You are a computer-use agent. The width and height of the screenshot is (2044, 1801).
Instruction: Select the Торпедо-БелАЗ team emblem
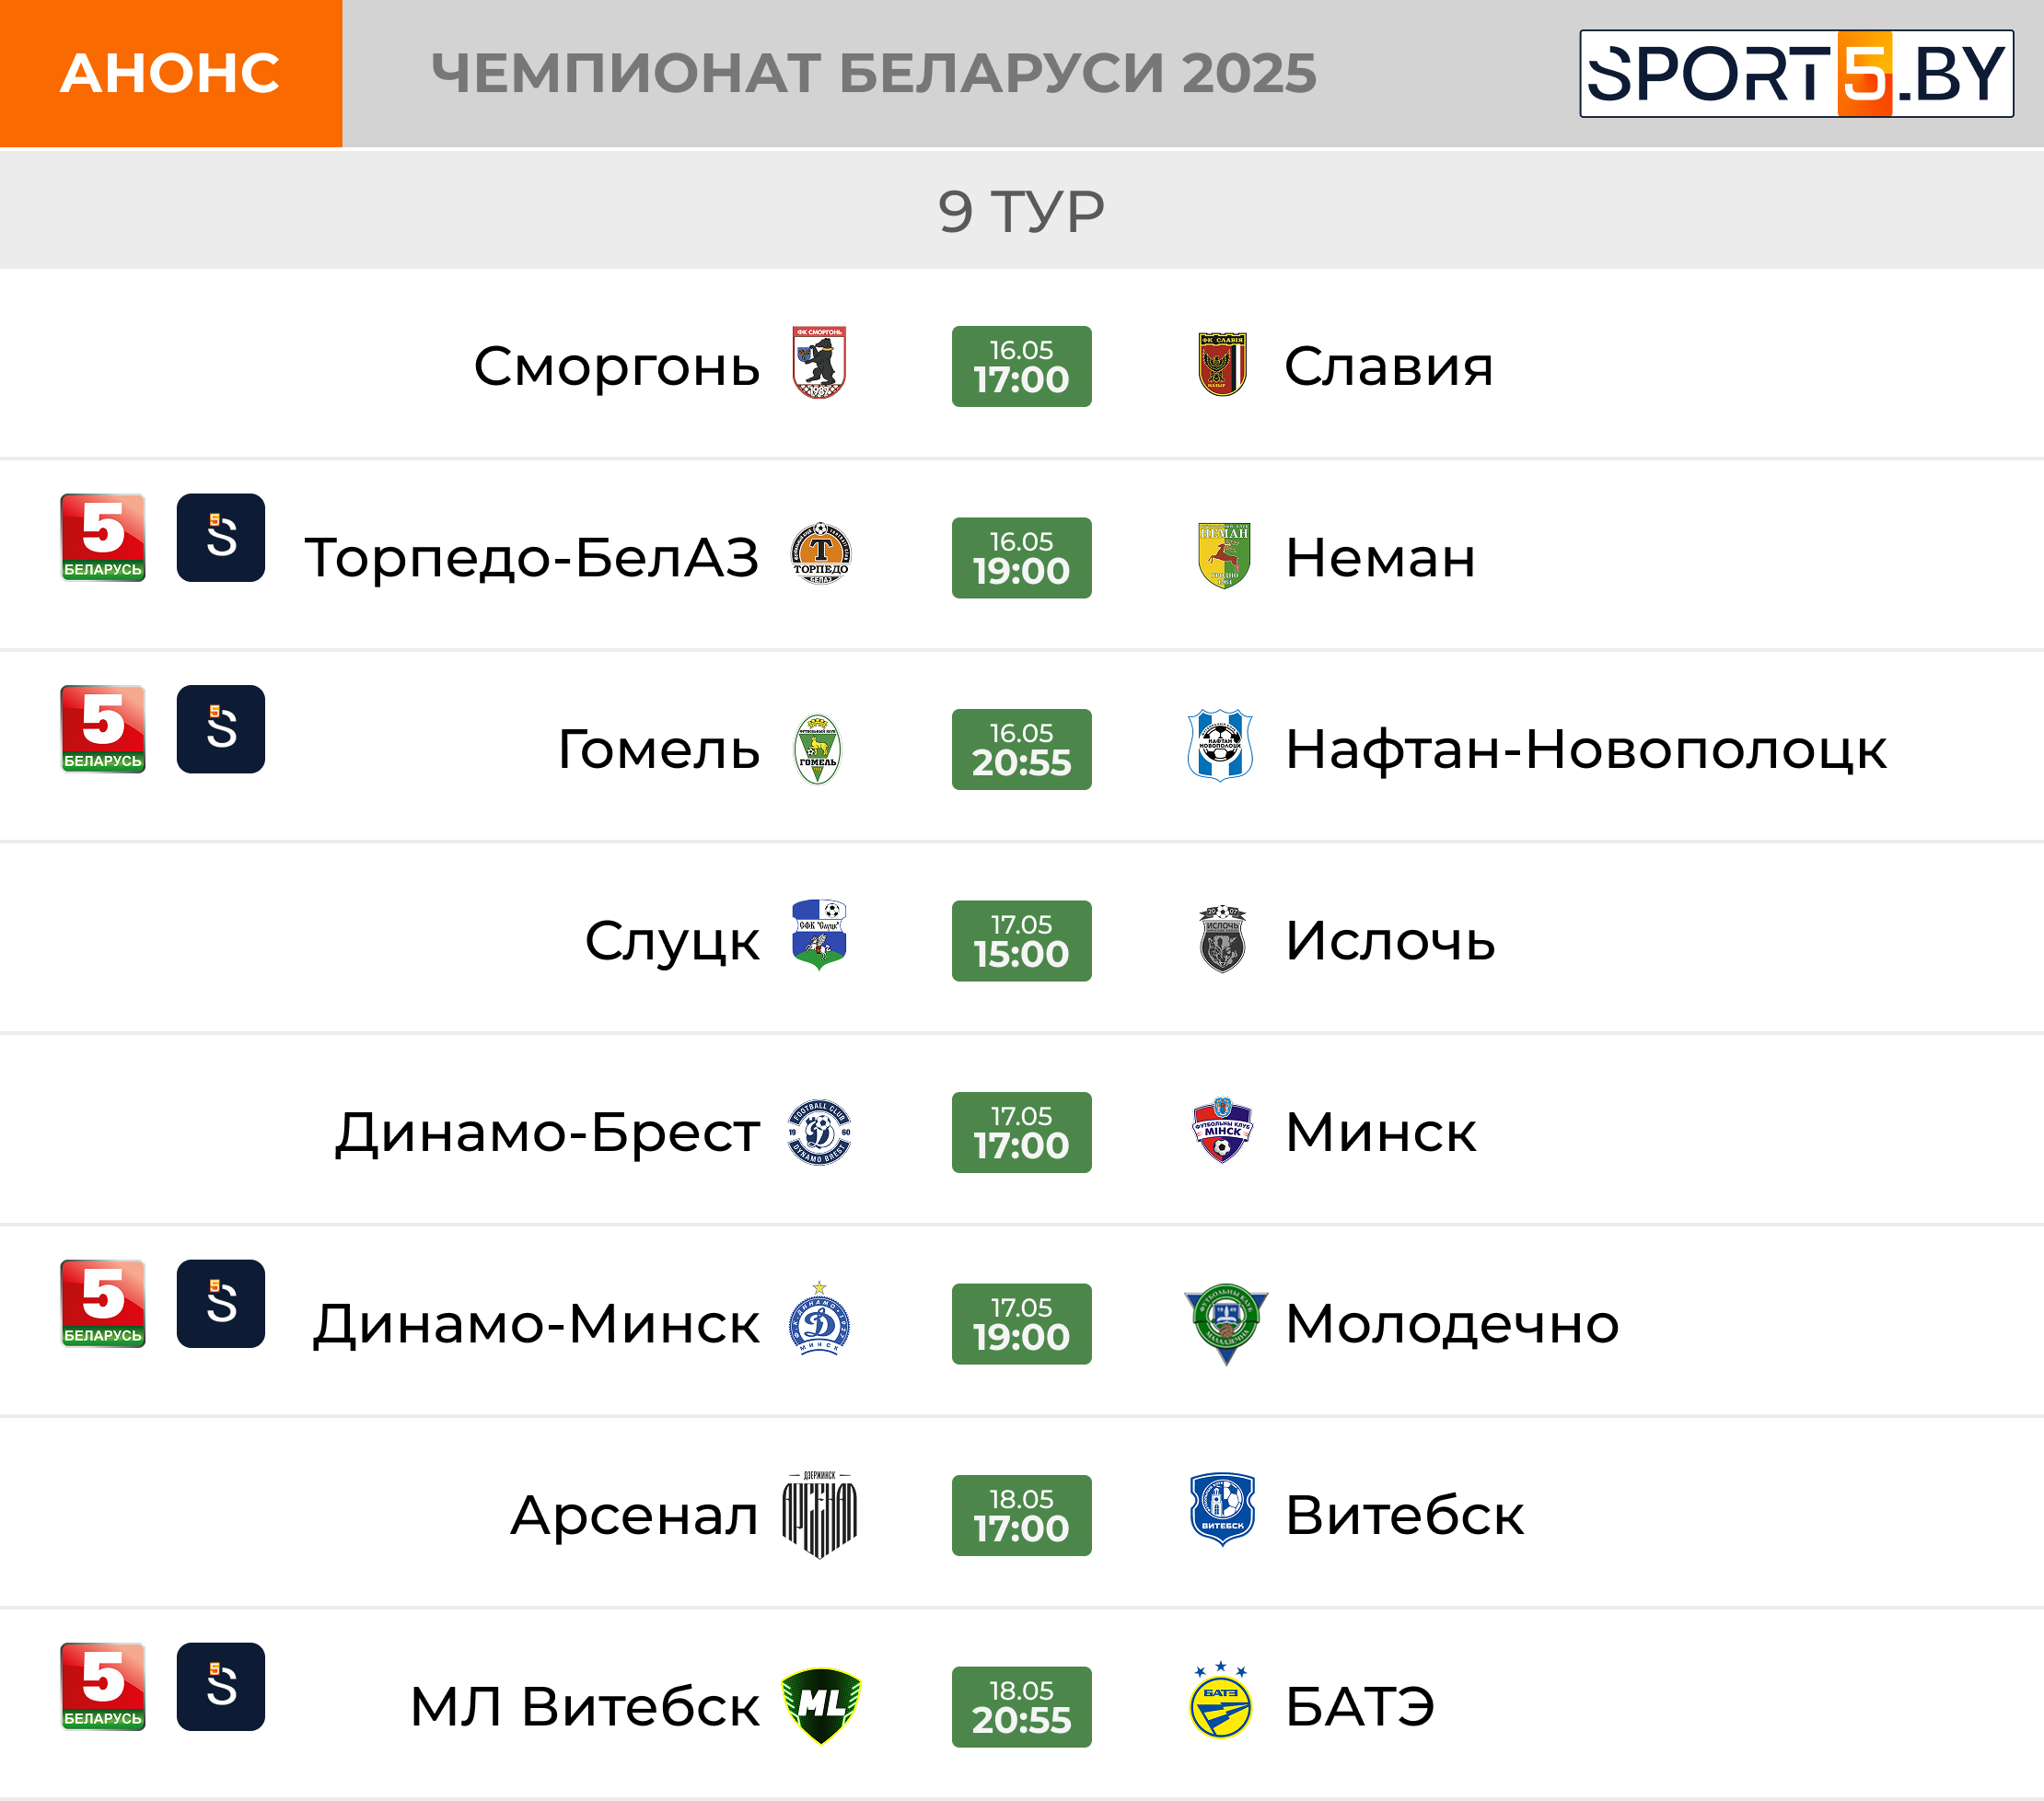820,553
